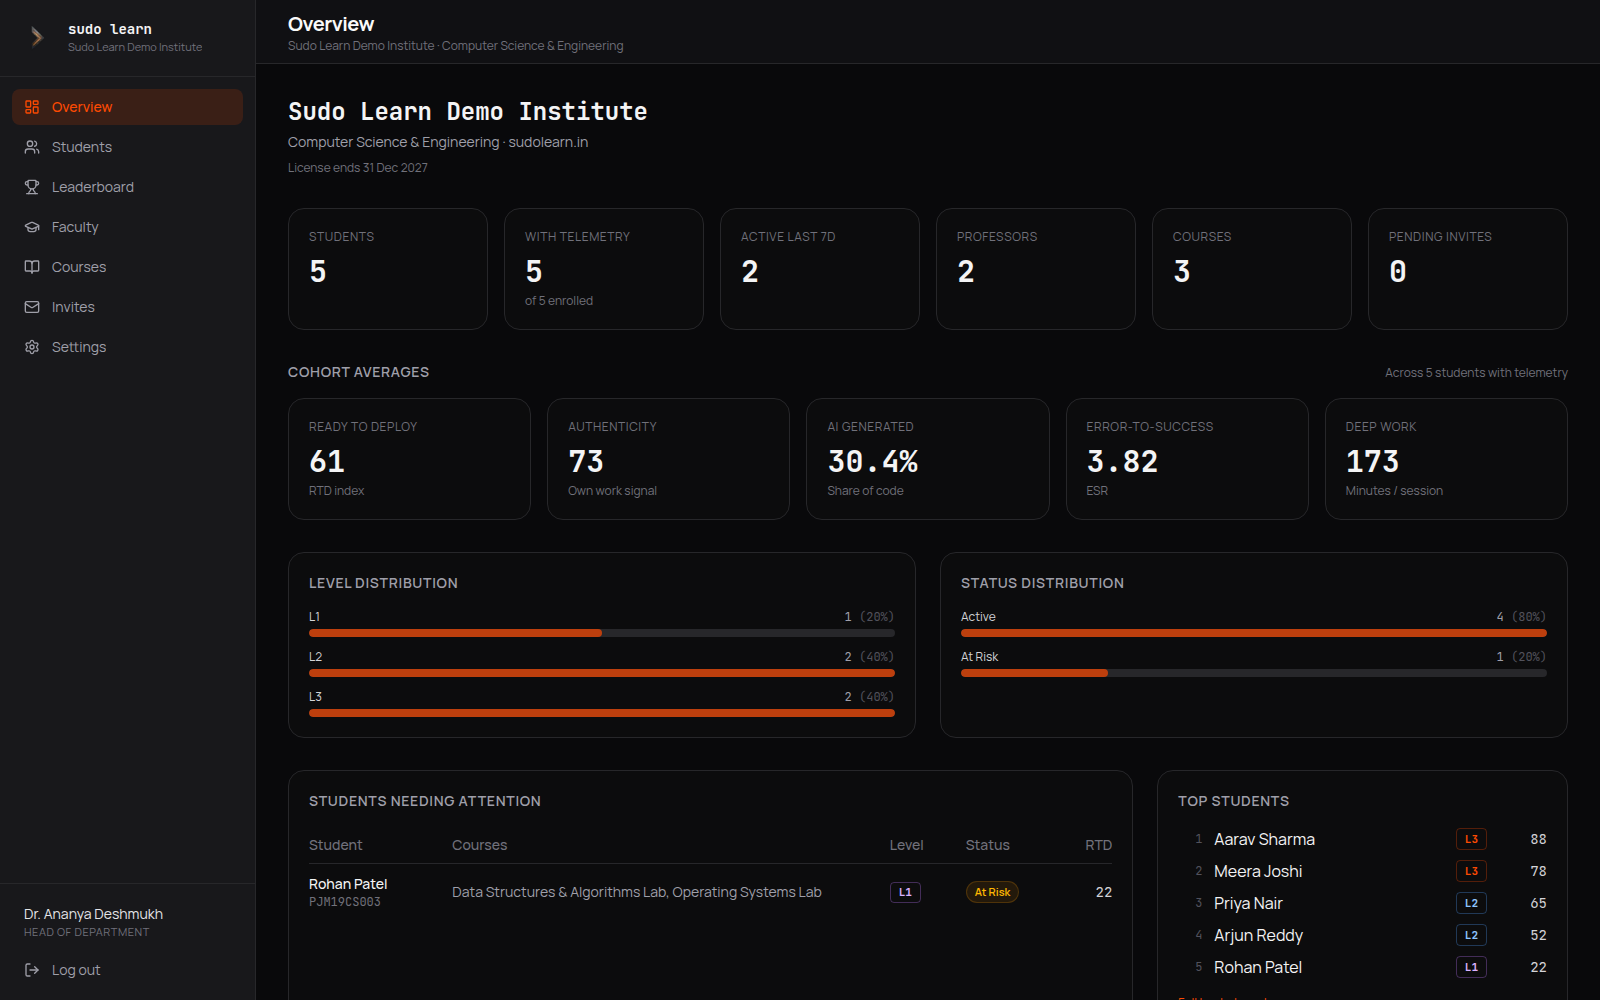Open Meera Joshi in Top Students
The height and width of the screenshot is (1000, 1600).
pyautogui.click(x=1258, y=871)
